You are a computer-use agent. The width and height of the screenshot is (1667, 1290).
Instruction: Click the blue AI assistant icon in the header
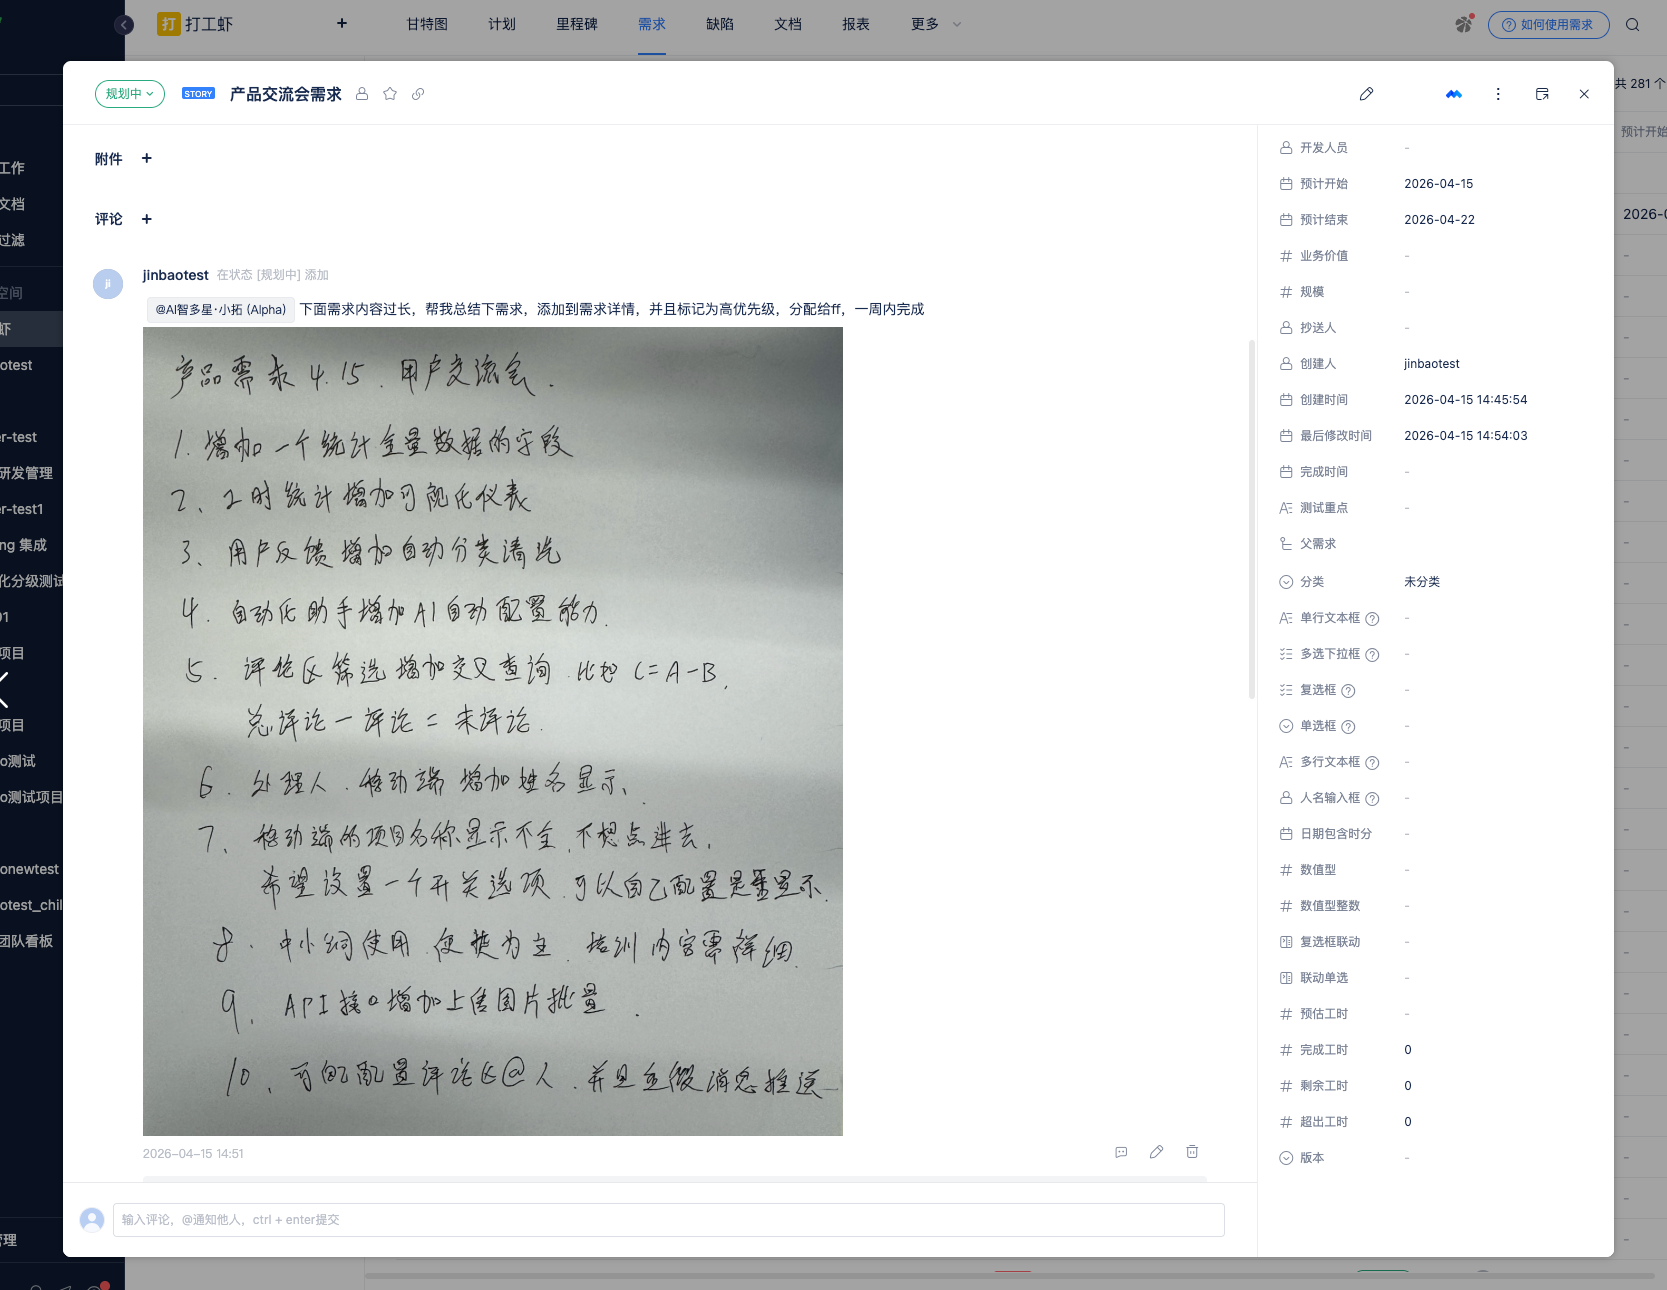click(1454, 94)
